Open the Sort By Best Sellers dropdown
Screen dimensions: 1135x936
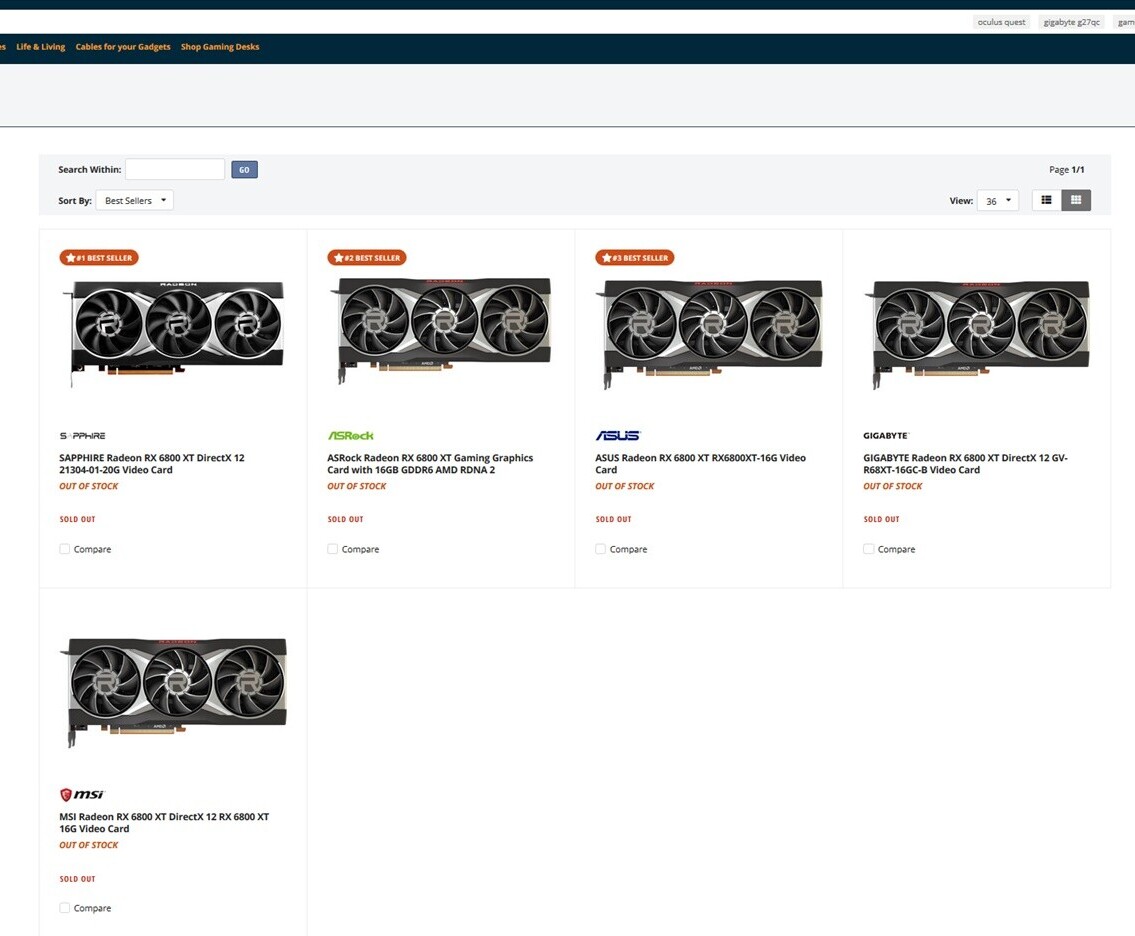click(135, 201)
